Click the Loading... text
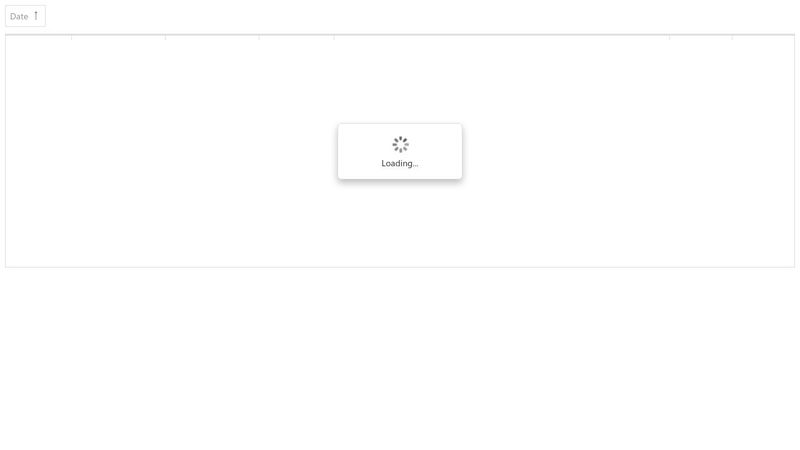Viewport: 800px width, 450px height. (399, 163)
